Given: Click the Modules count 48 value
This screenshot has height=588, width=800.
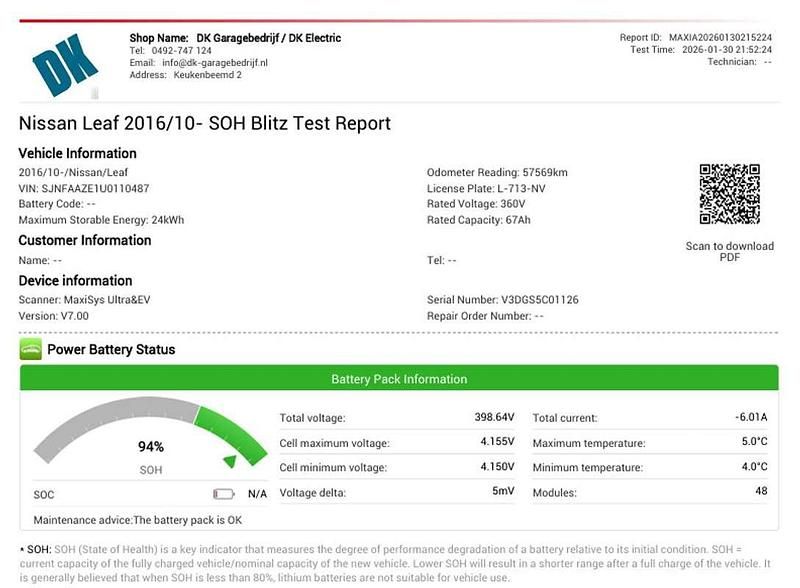Looking at the screenshot, I should 760,492.
